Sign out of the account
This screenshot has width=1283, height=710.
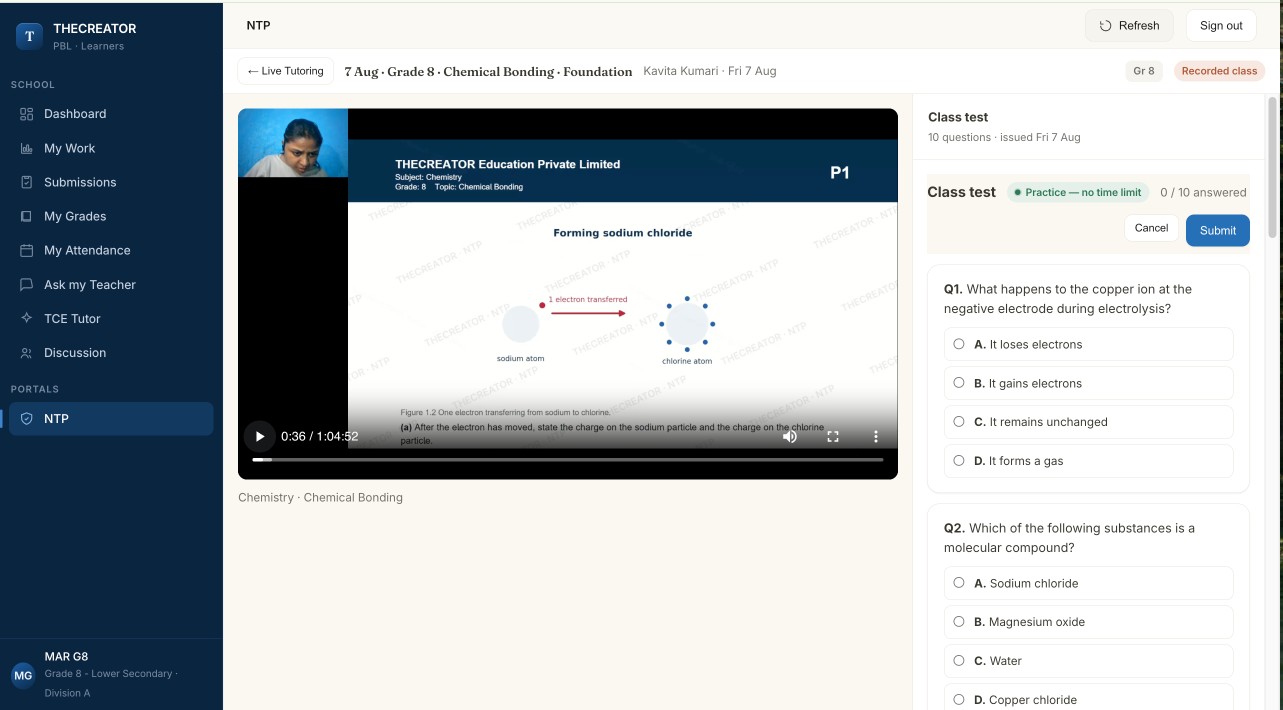[x=1221, y=26]
